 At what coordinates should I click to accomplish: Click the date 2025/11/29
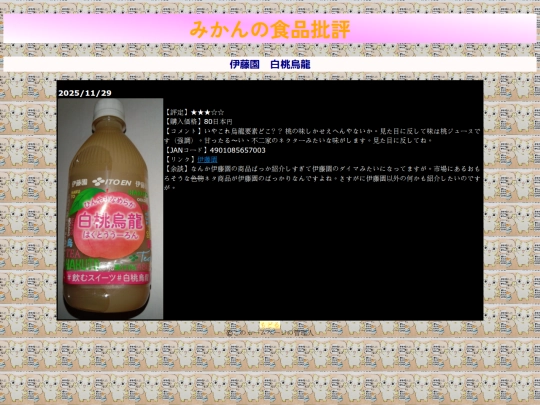[x=85, y=93]
